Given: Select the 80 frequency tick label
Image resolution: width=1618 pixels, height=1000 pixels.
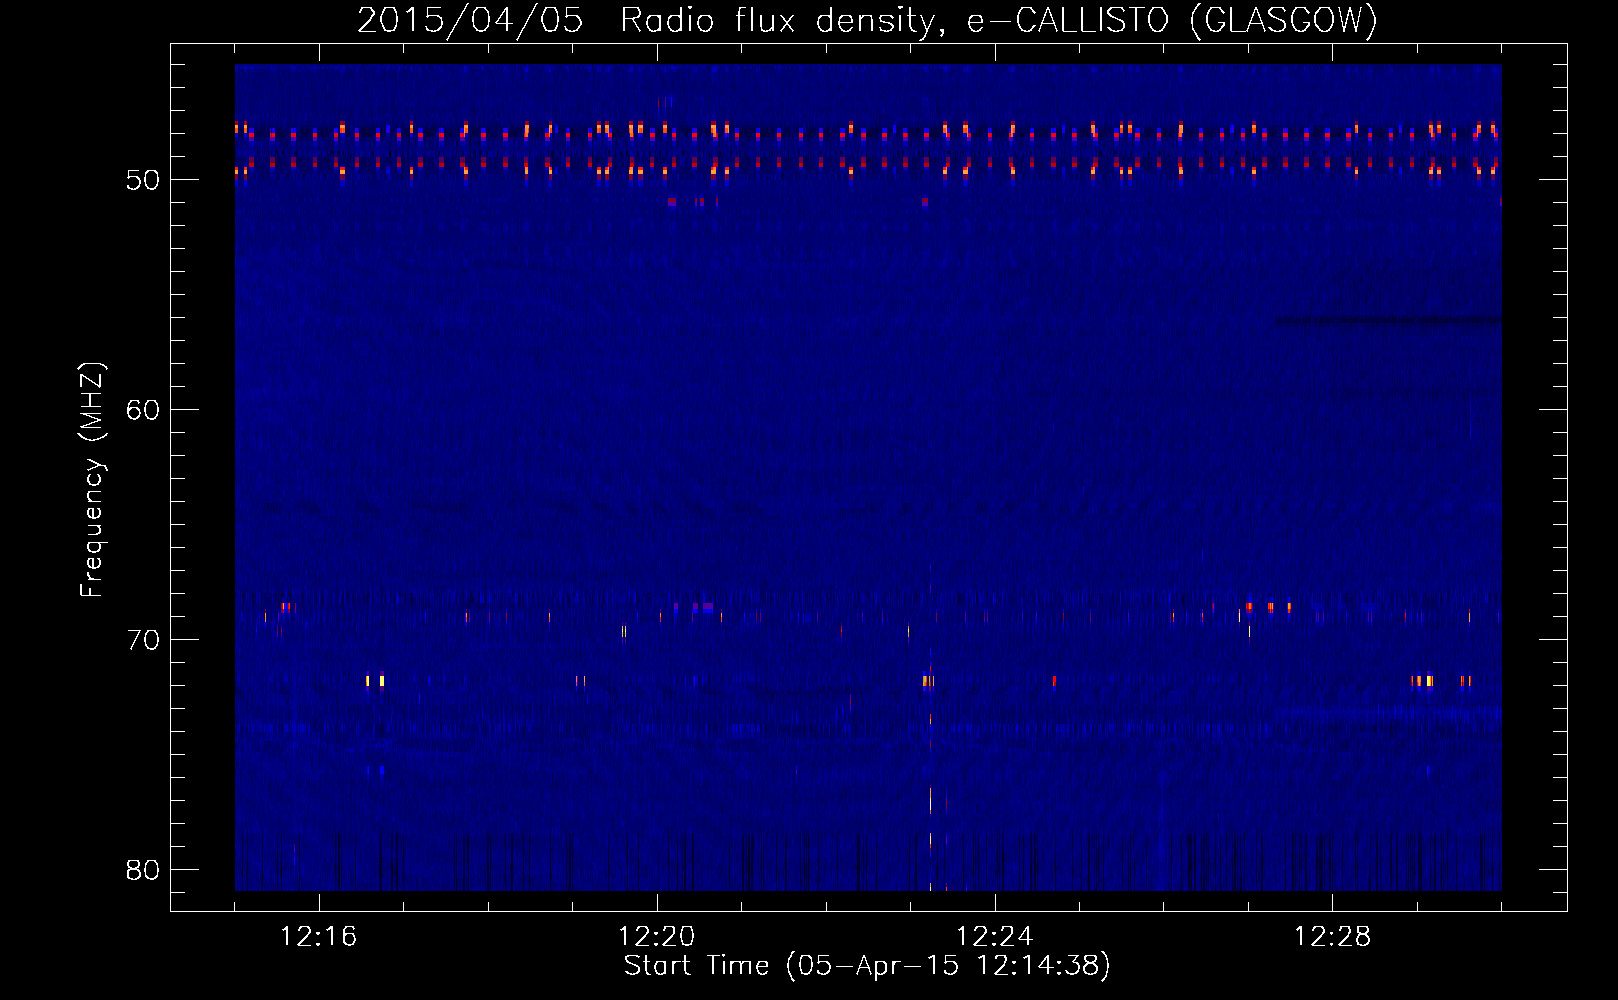Looking at the screenshot, I should tap(143, 870).
